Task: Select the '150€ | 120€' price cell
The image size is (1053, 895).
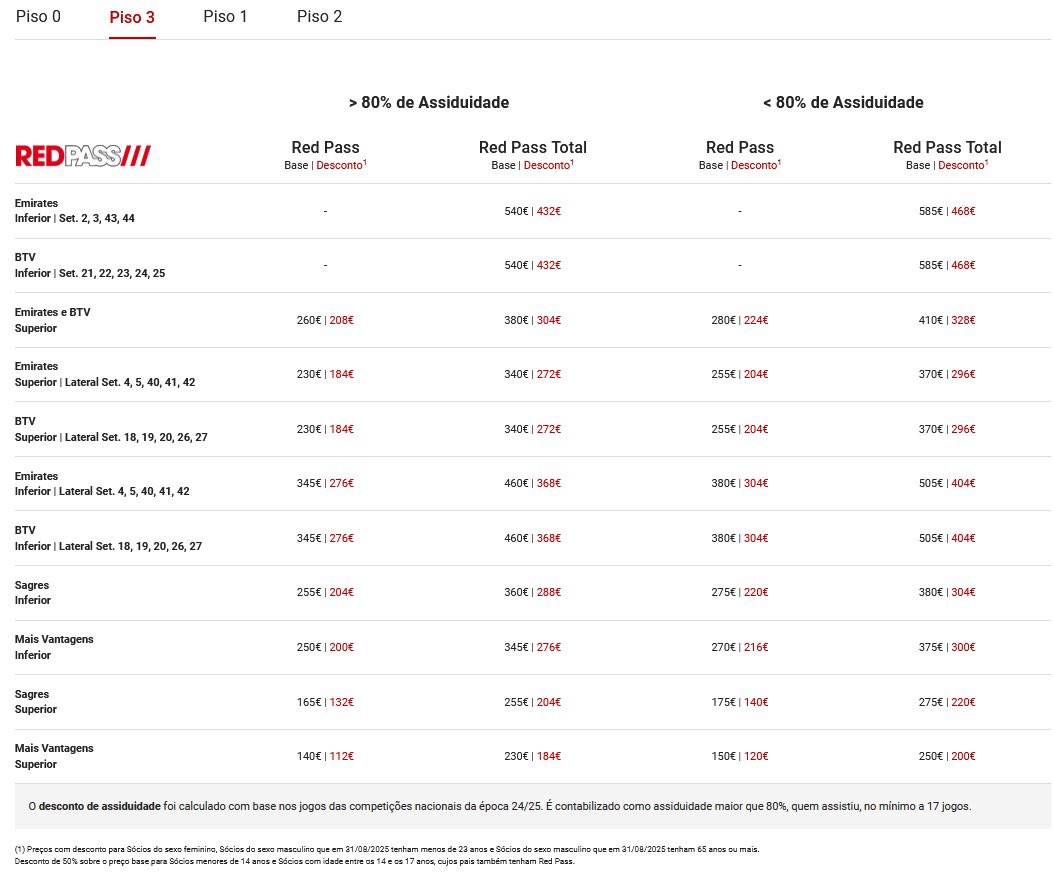Action: pos(739,756)
